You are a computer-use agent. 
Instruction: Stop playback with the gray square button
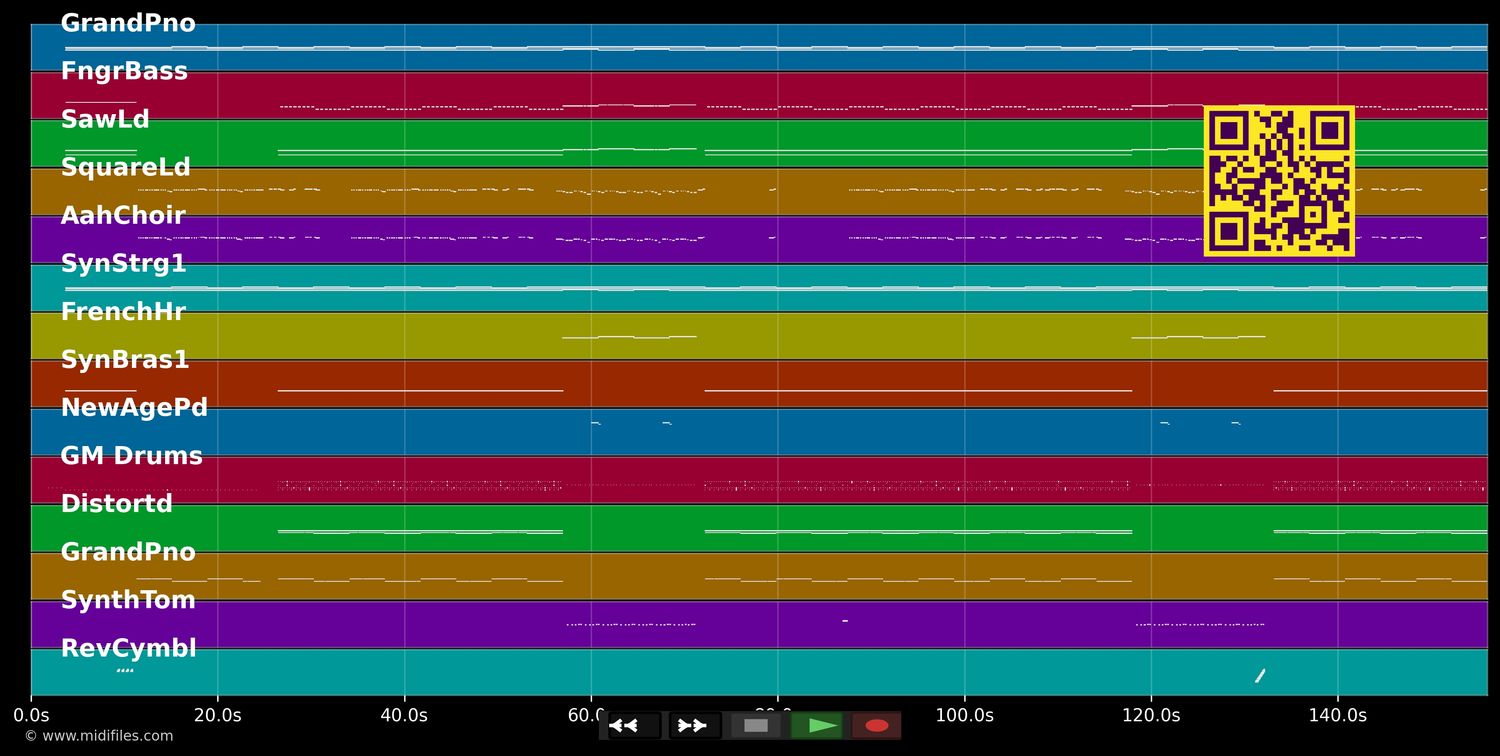pos(756,726)
